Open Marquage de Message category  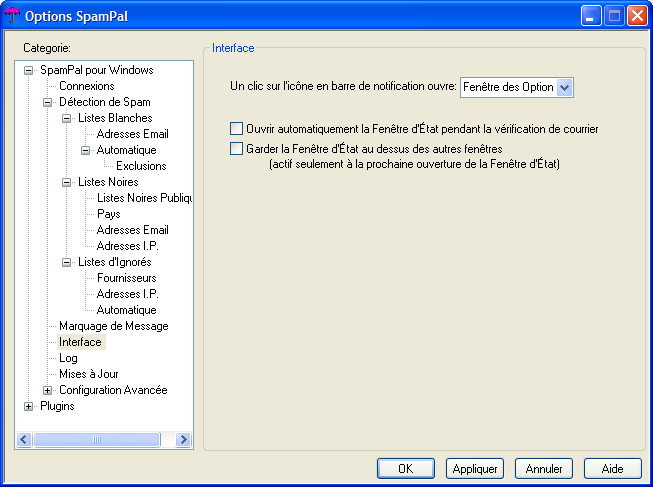(114, 326)
